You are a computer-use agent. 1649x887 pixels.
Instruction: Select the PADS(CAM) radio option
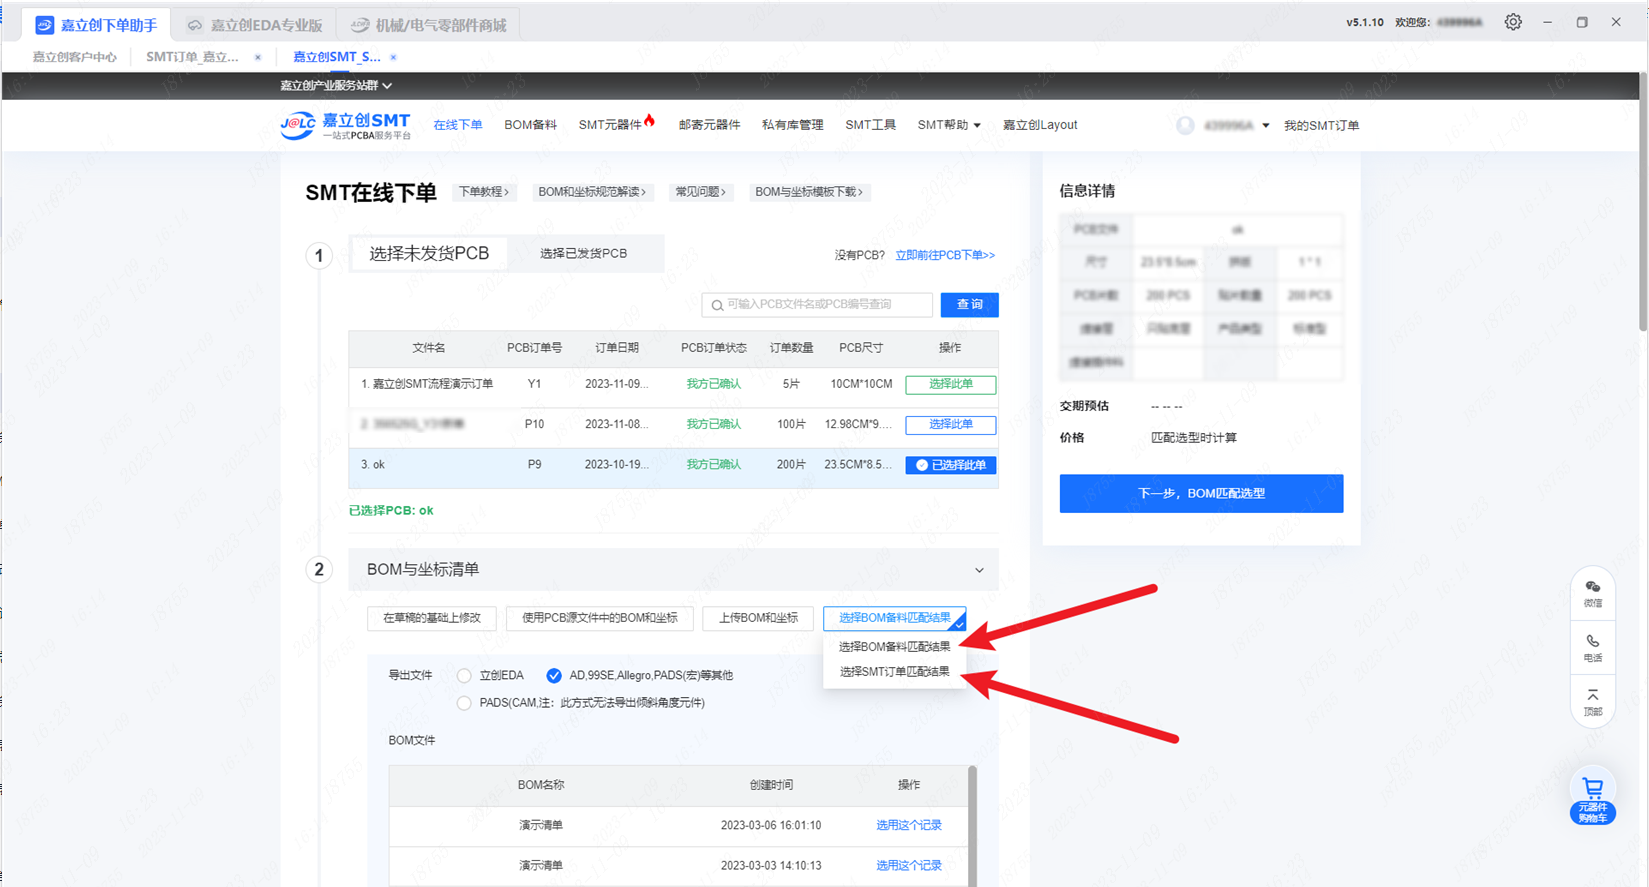[464, 703]
